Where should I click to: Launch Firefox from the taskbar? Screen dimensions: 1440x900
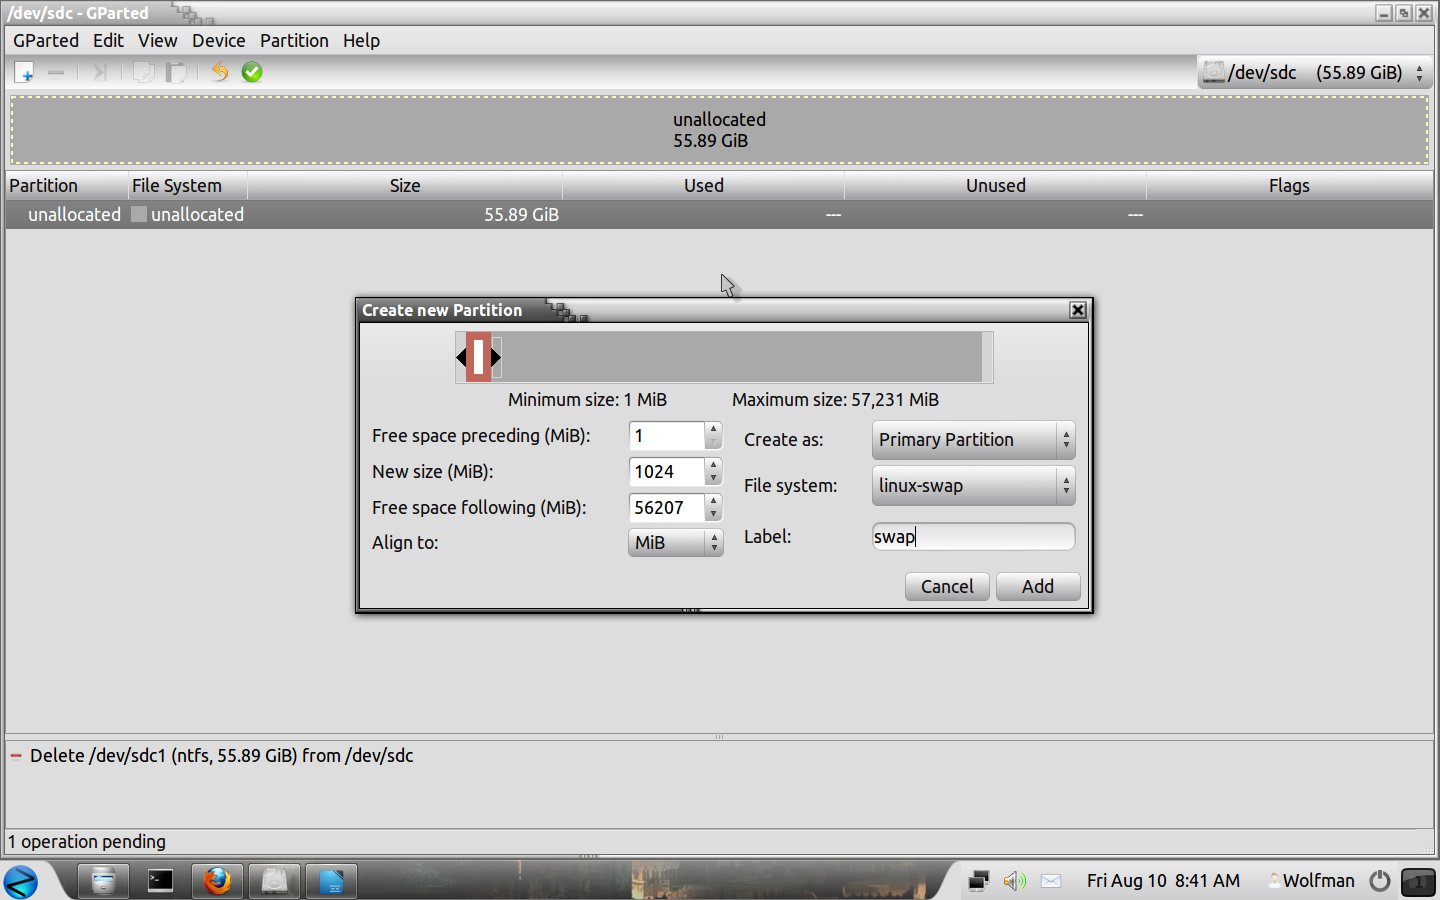tap(217, 881)
